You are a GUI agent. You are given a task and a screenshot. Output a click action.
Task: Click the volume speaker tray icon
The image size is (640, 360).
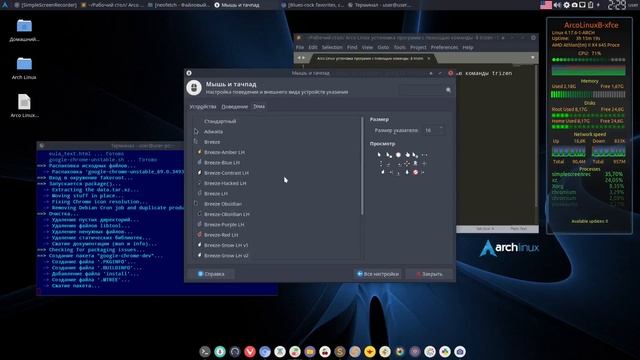557,5
